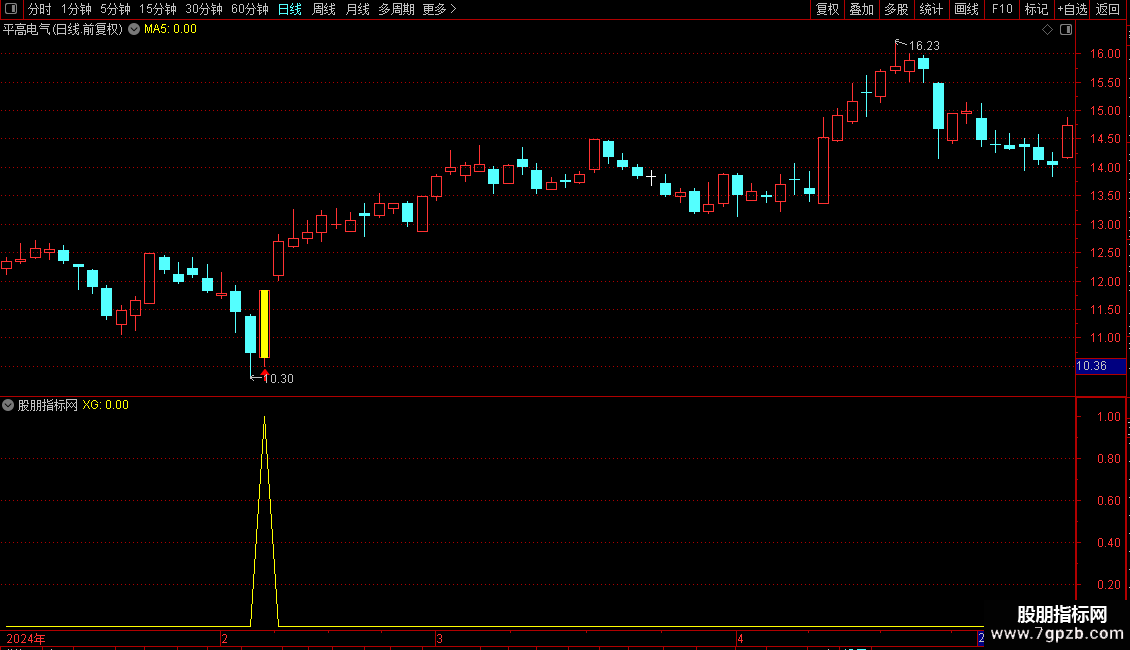Screen dimensions: 1130x650
Task: Click the MA5: 0.00 indicator label
Action: 170,30
